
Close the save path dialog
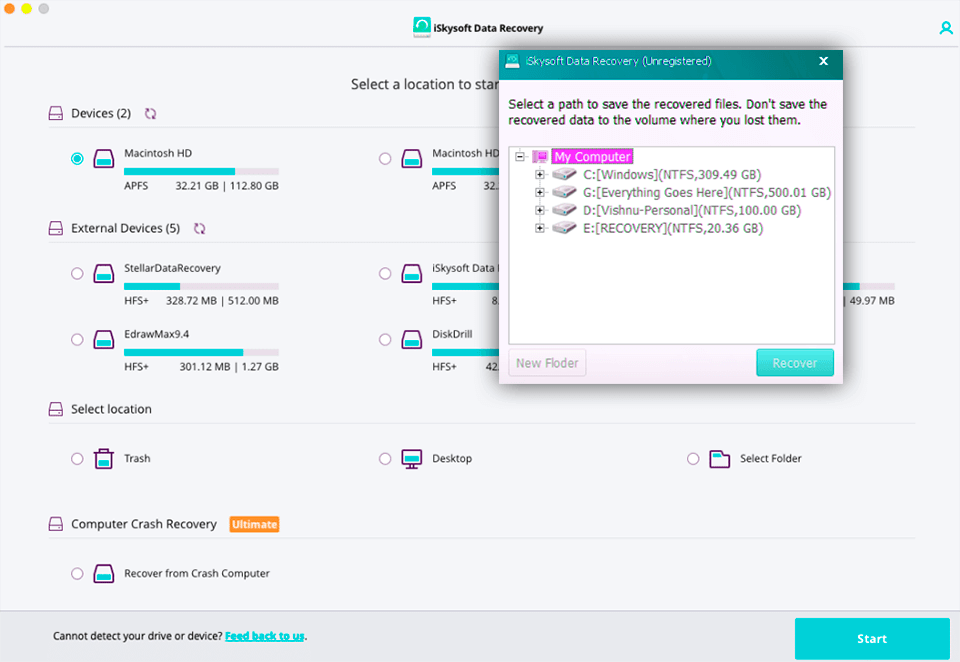coord(823,61)
